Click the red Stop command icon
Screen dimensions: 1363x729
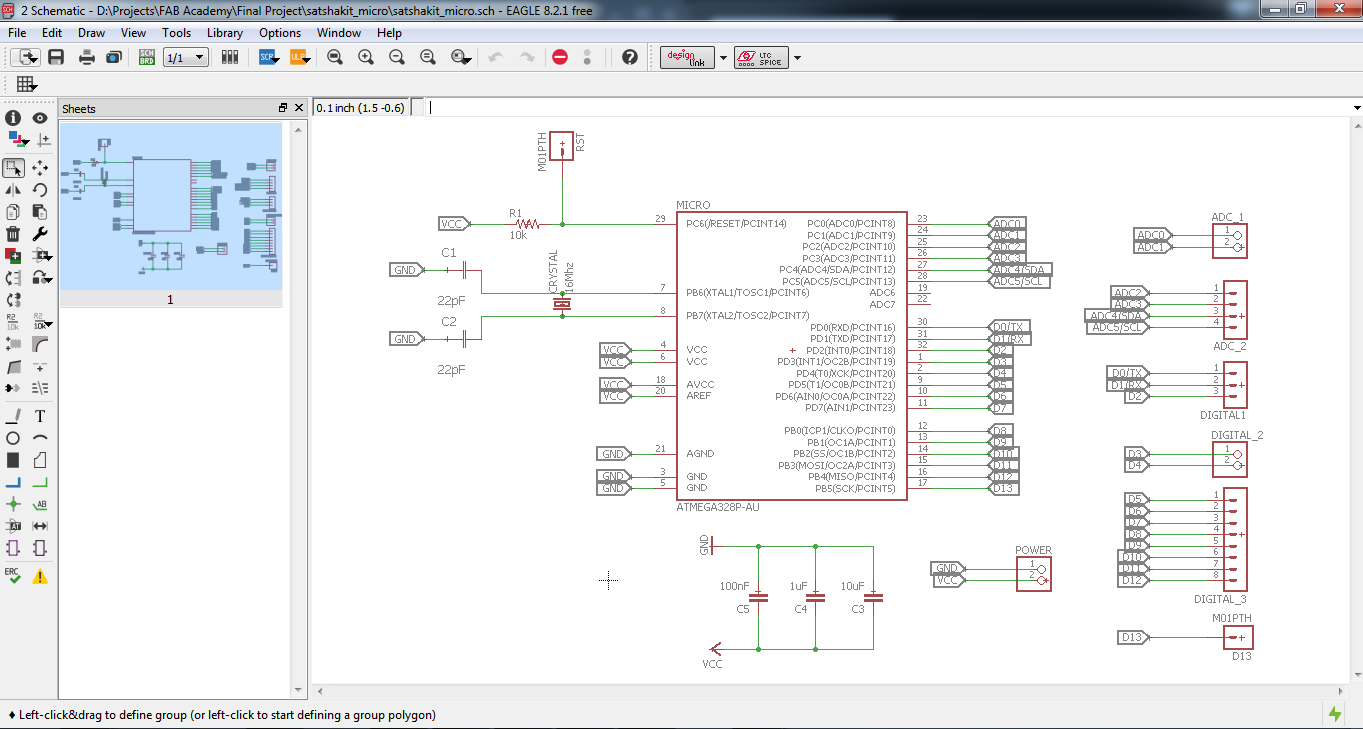[560, 57]
